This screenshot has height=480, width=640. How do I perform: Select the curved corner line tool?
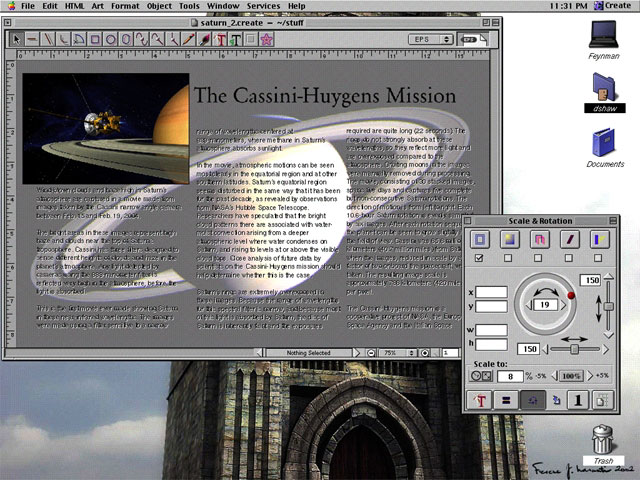63,40
